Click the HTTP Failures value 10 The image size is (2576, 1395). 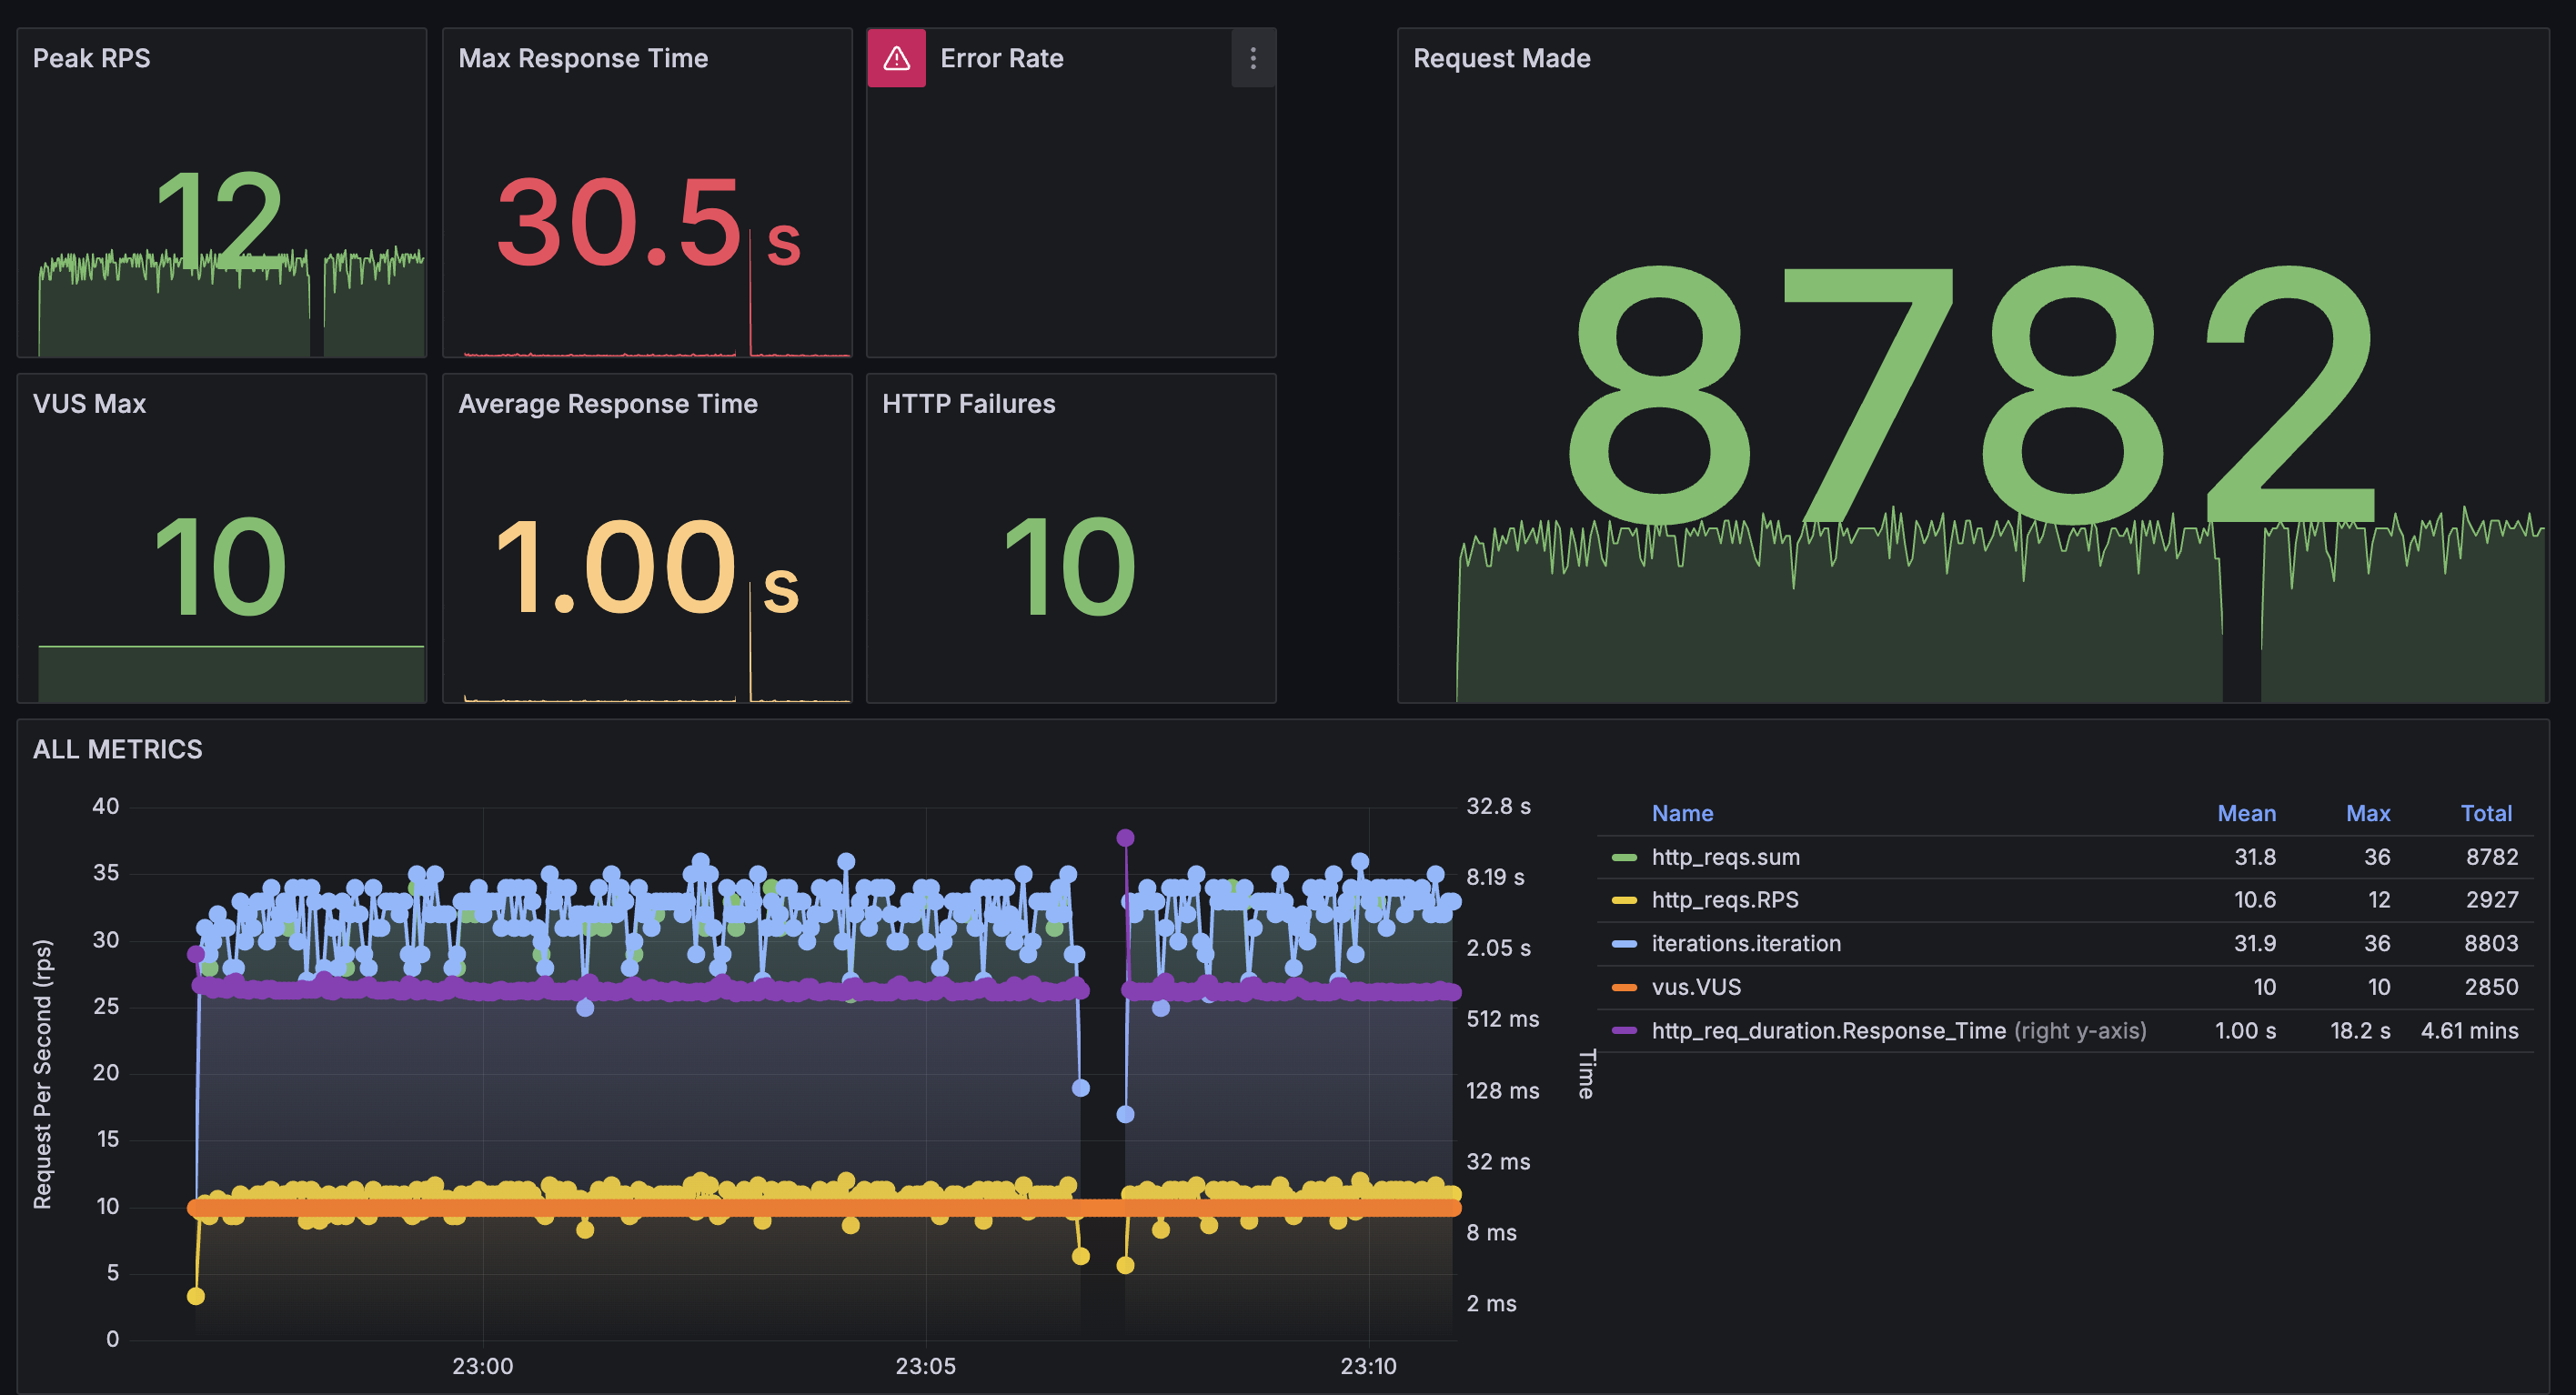[1069, 567]
